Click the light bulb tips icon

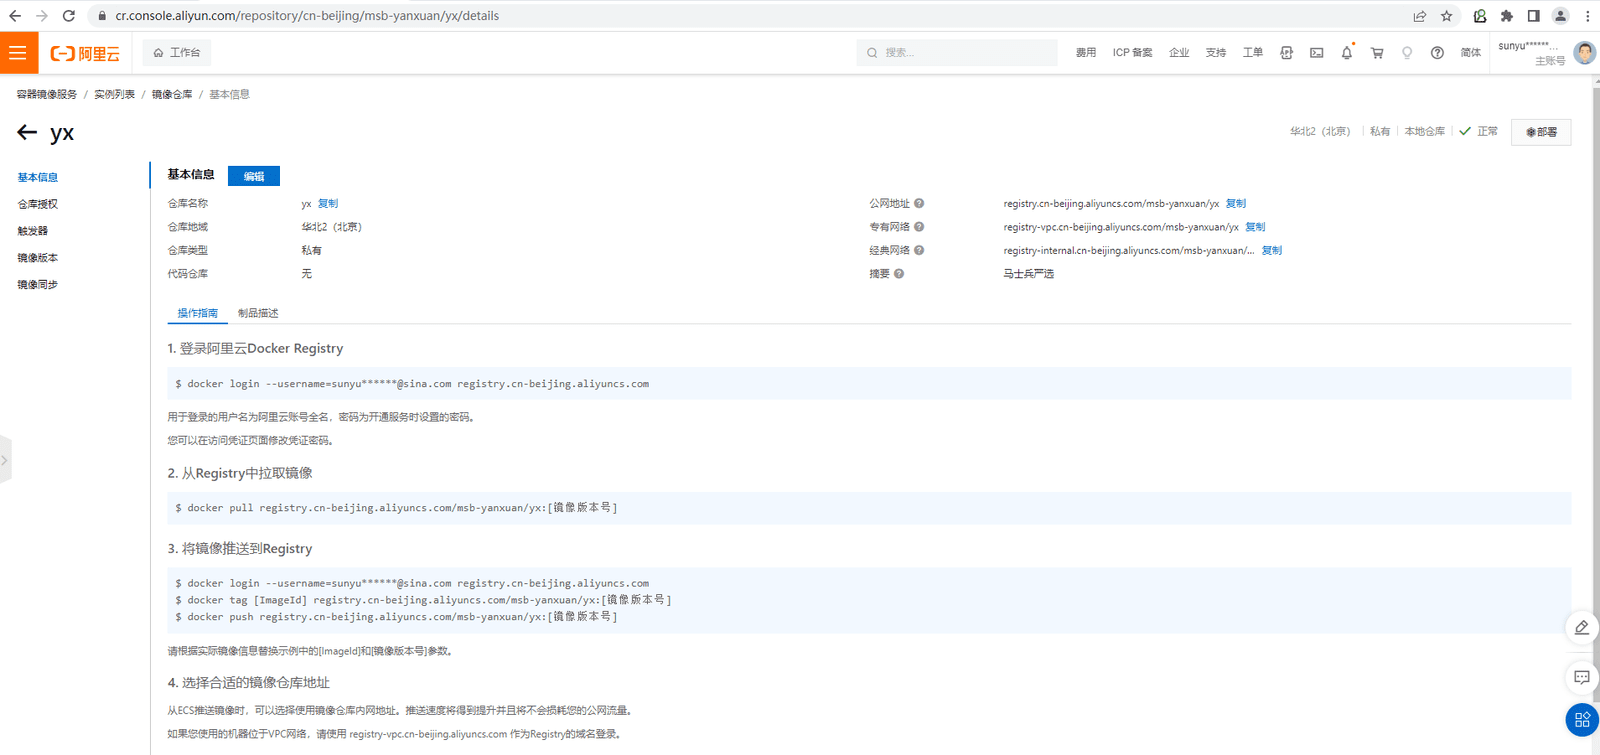pyautogui.click(x=1407, y=53)
